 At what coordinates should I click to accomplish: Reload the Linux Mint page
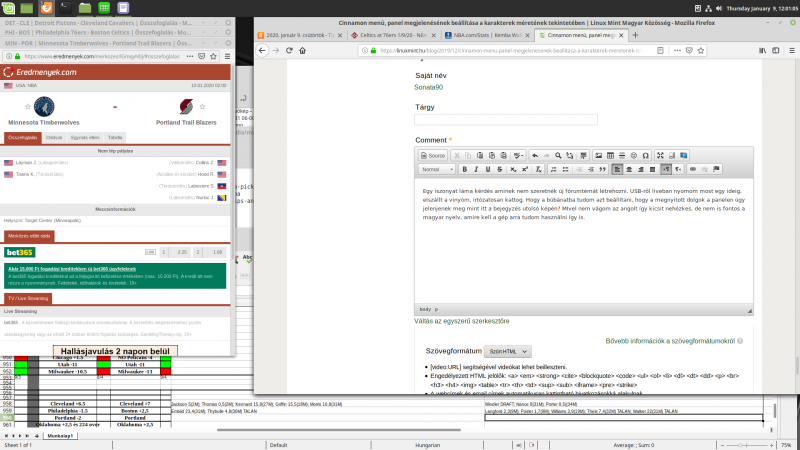tap(289, 51)
